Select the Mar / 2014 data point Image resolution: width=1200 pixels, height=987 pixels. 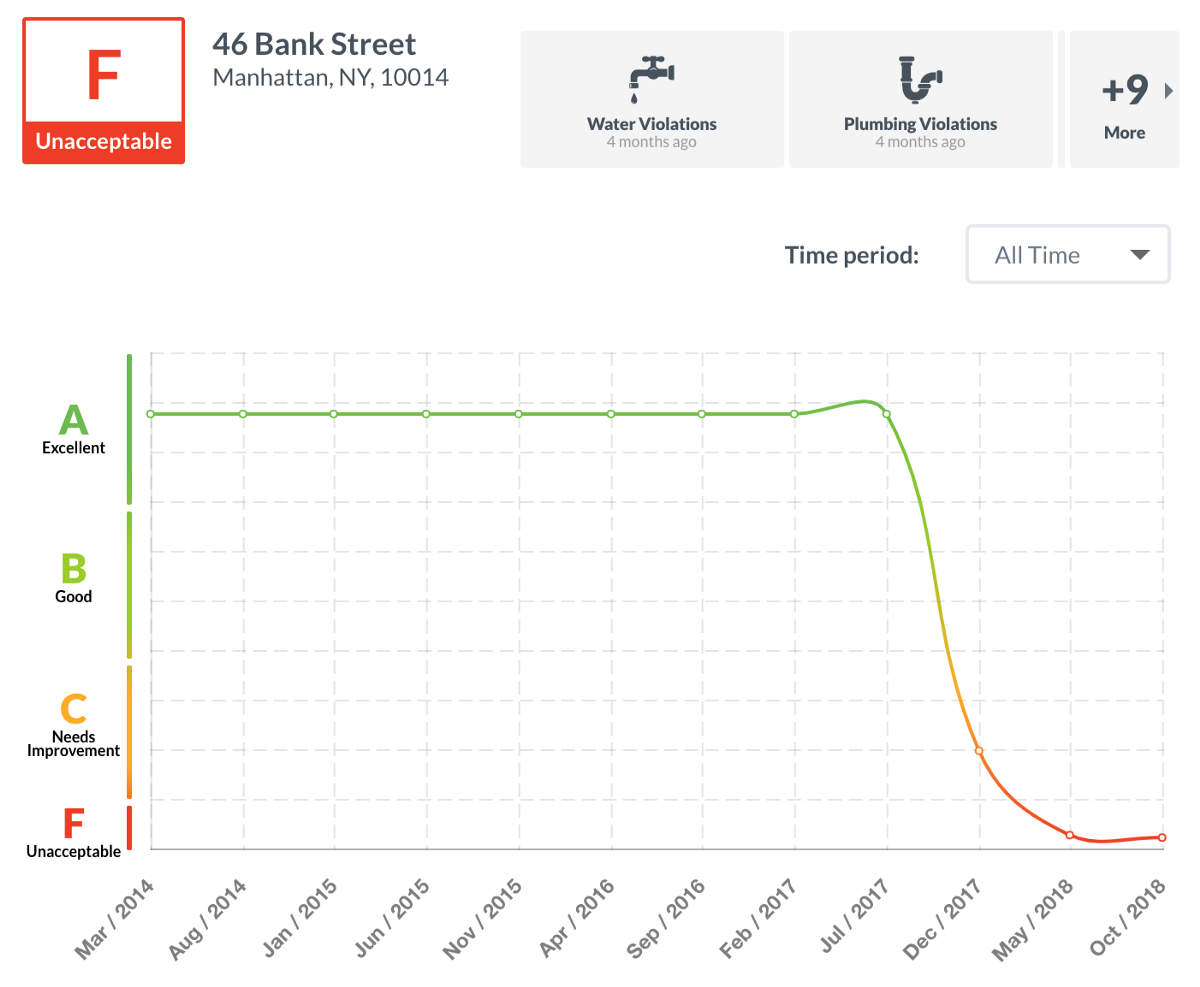pos(150,414)
